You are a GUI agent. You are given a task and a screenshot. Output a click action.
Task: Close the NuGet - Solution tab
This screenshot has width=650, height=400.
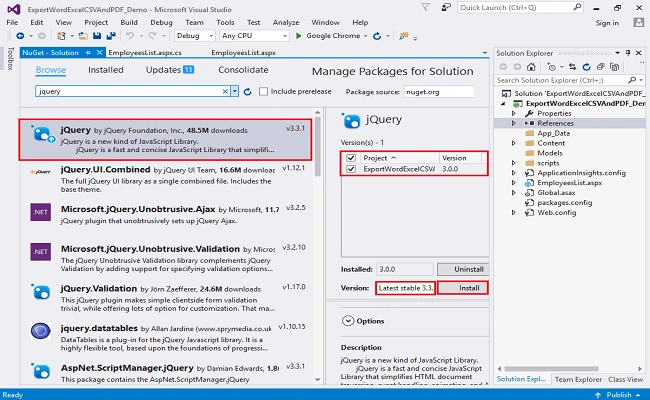pos(99,53)
